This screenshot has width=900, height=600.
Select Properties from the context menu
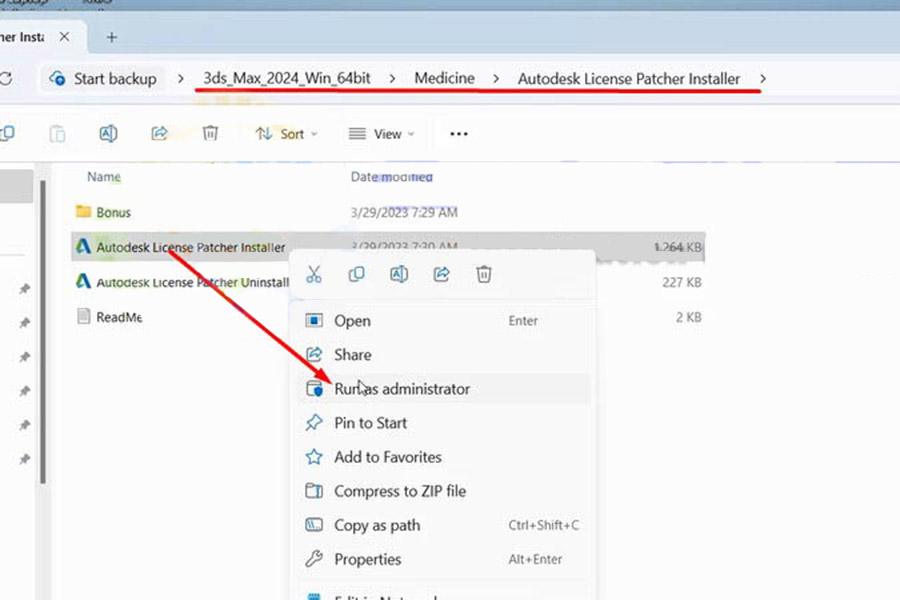[367, 559]
